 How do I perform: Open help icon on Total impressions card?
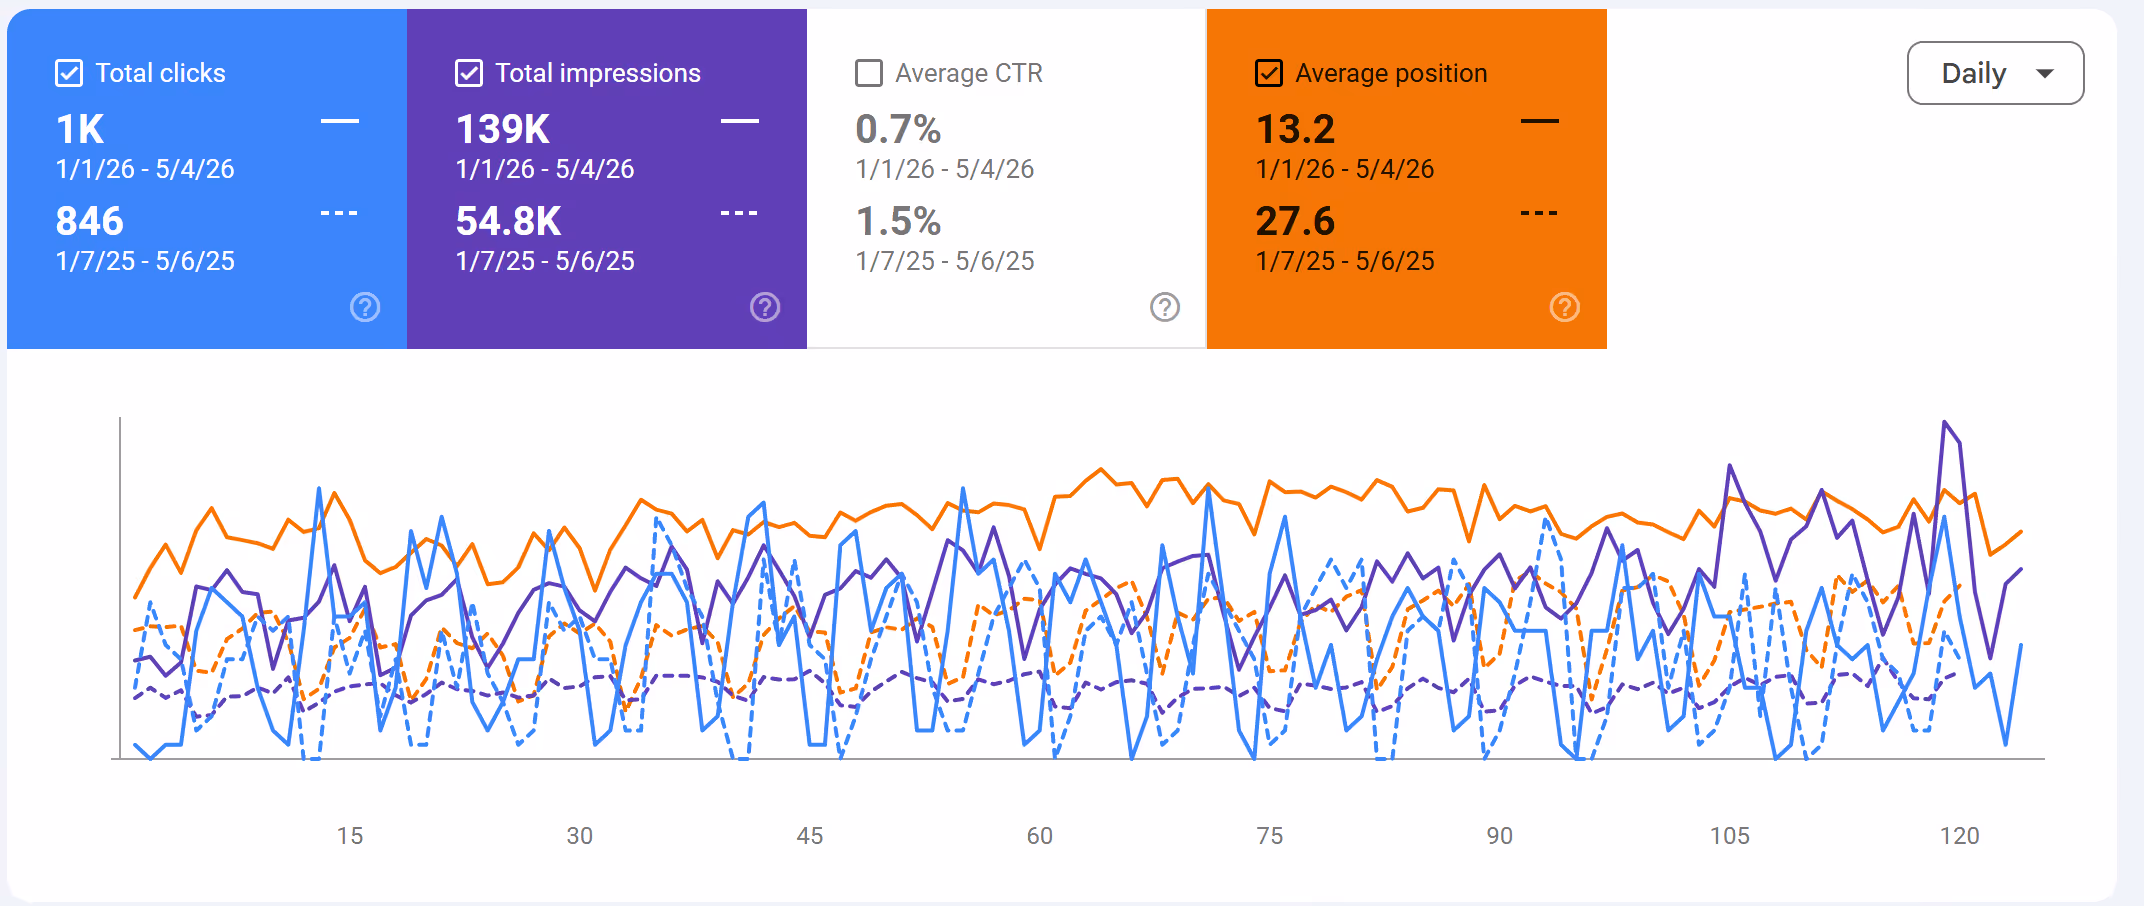pyautogui.click(x=765, y=307)
